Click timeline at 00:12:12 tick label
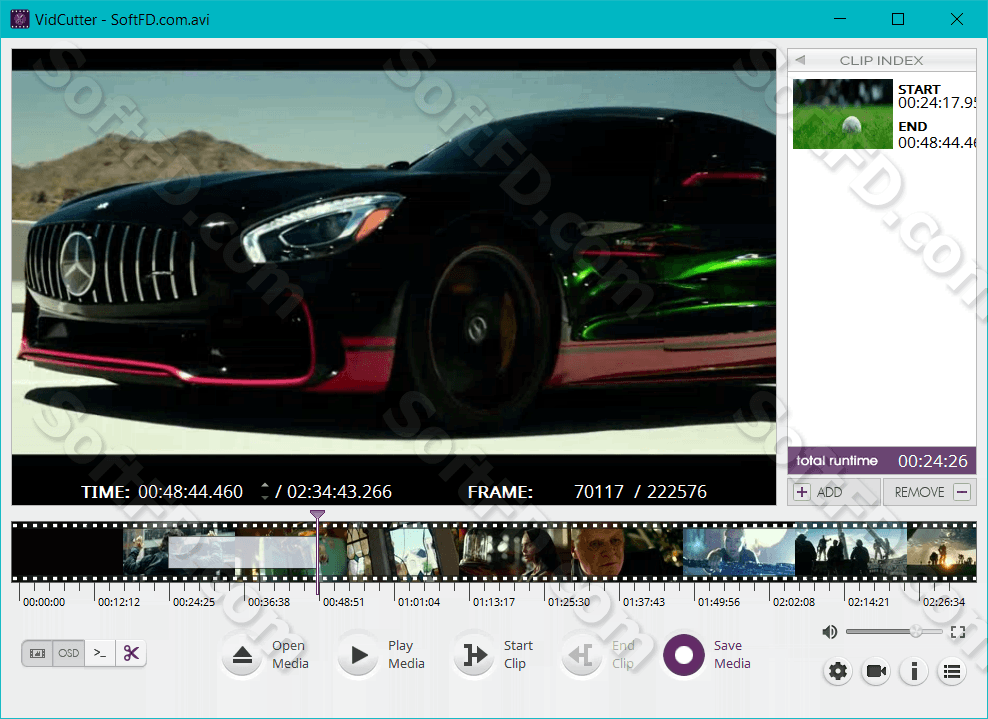This screenshot has height=719, width=988. 118,602
